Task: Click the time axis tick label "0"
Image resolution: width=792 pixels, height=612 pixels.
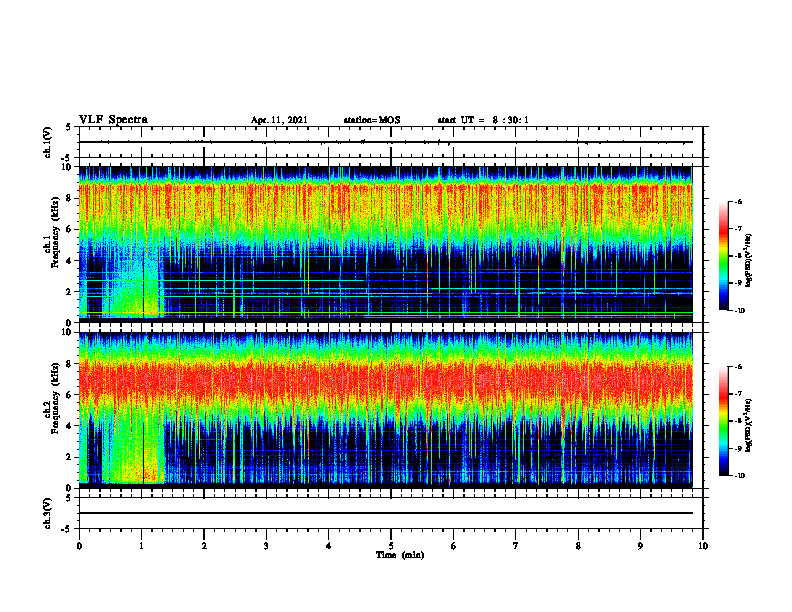Action: click(x=79, y=546)
